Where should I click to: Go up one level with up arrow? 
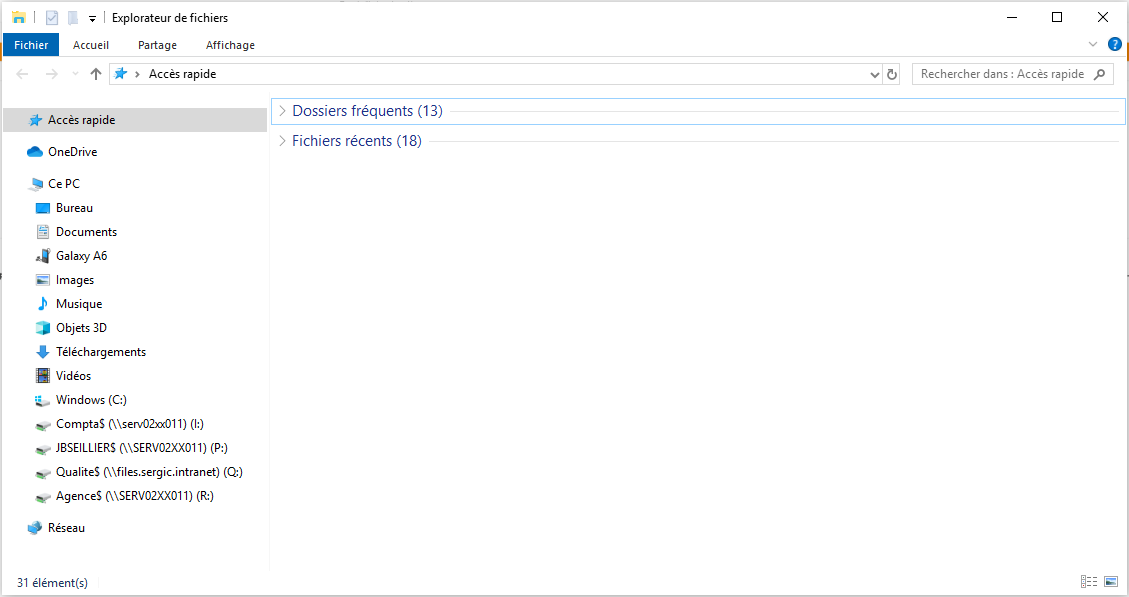(96, 74)
